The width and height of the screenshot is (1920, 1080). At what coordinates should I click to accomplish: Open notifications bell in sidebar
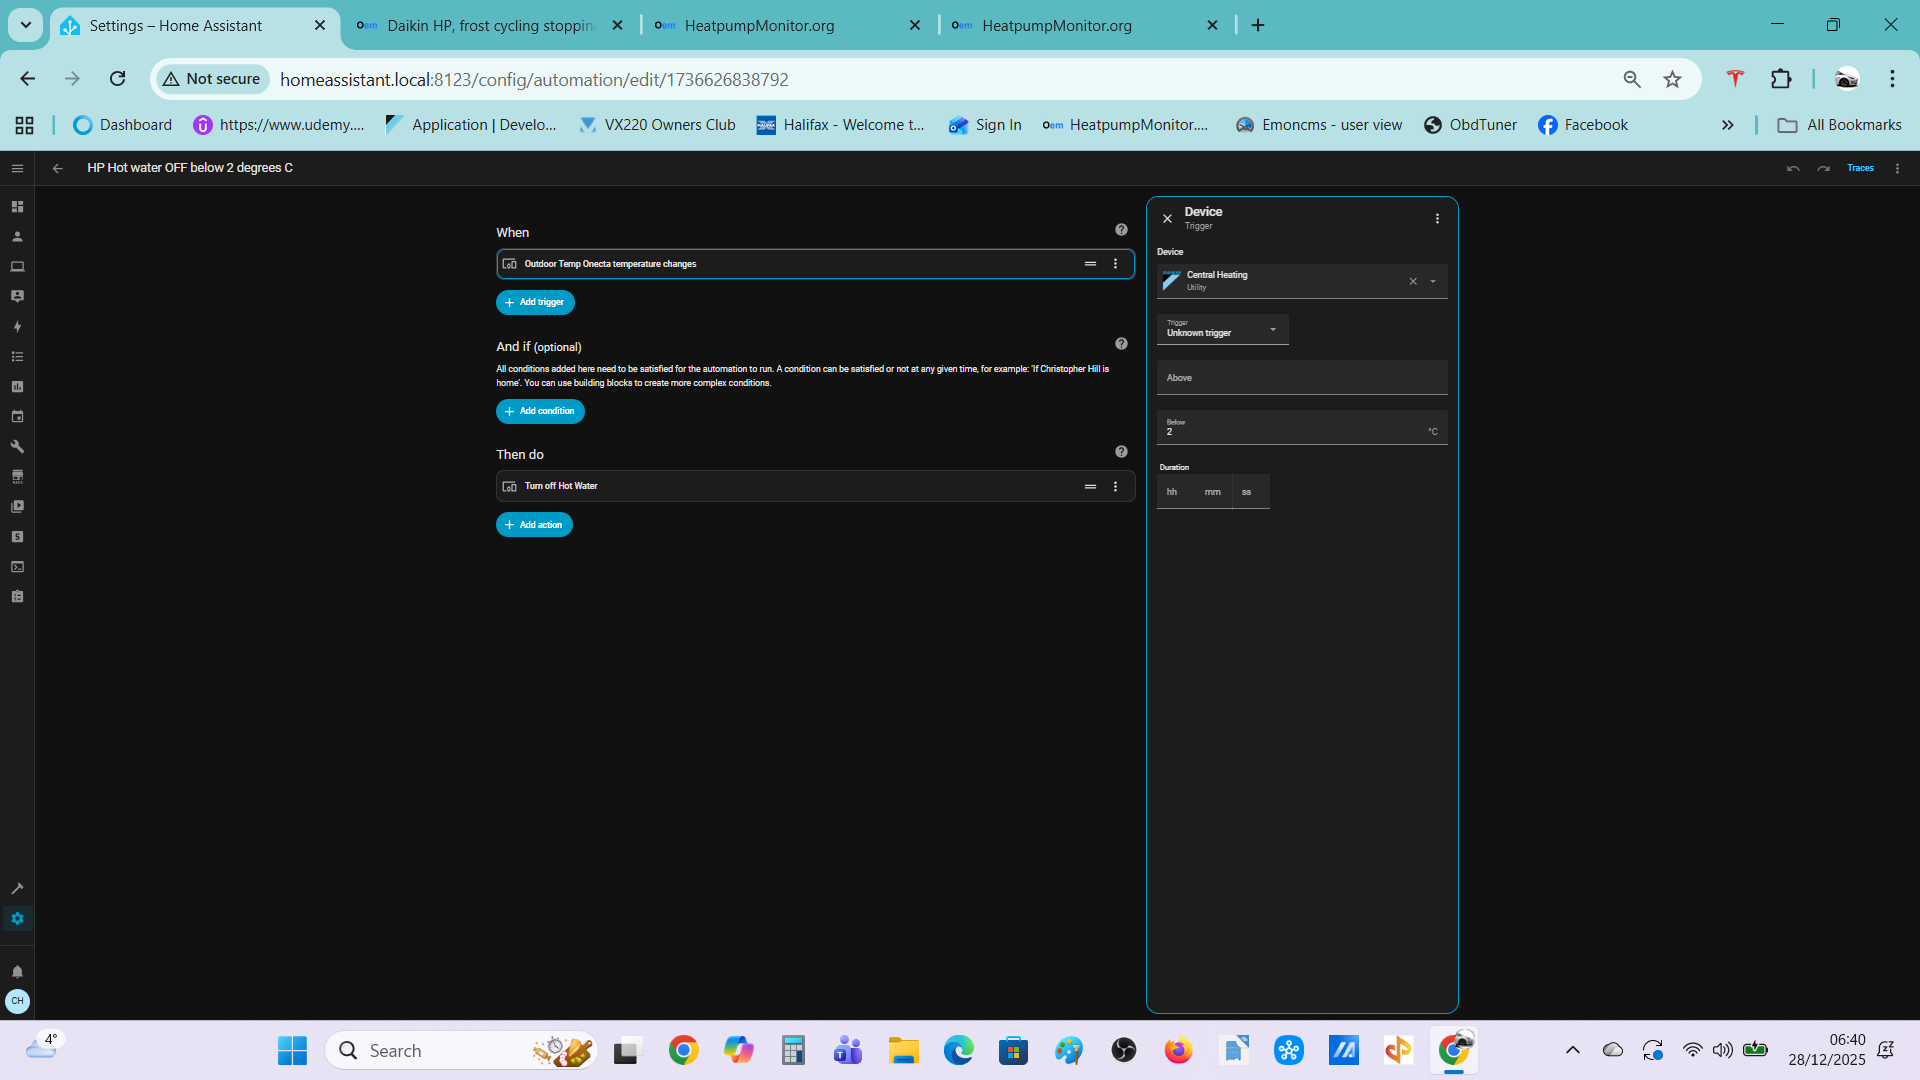click(17, 971)
